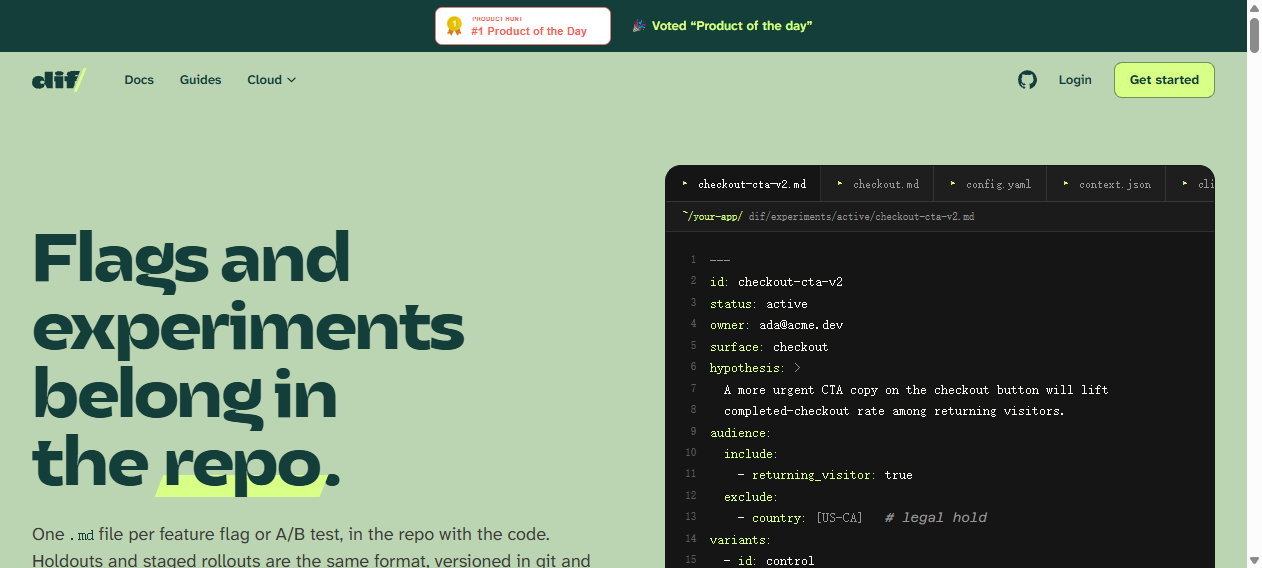Click the Login link
Image resolution: width=1262 pixels, height=568 pixels.
[x=1075, y=80]
